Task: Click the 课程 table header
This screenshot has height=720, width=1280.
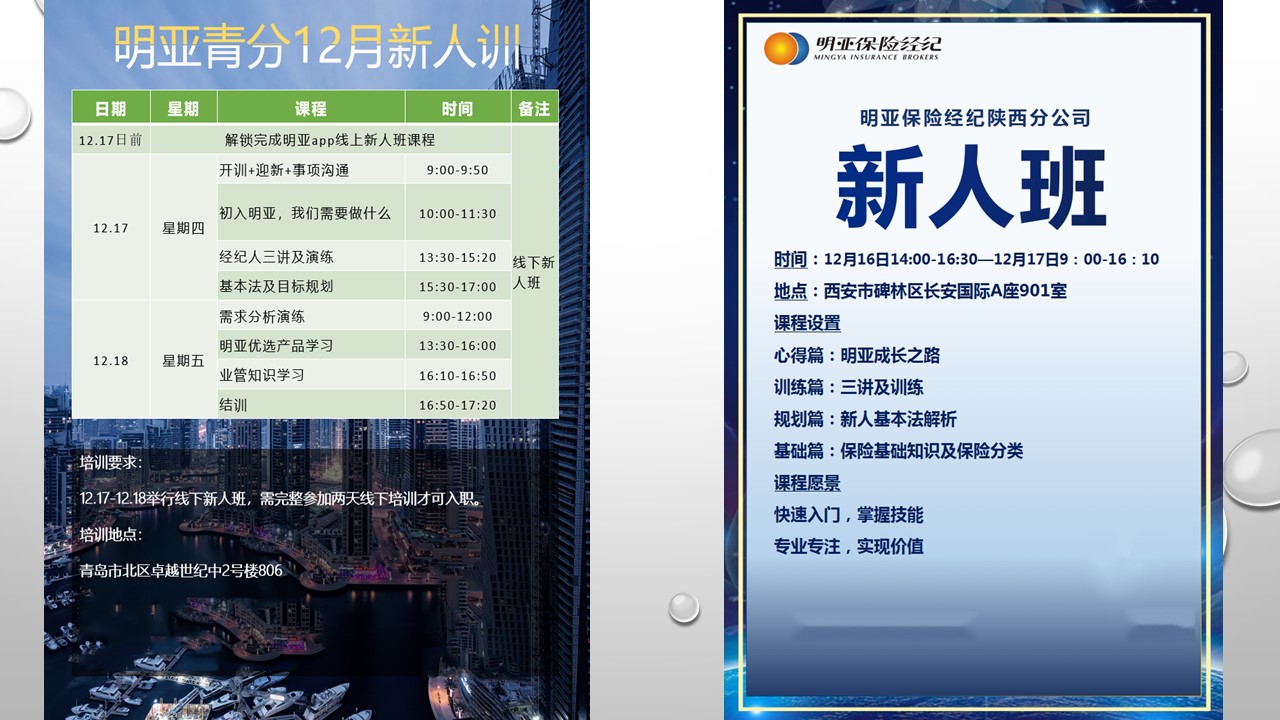Action: [x=311, y=108]
